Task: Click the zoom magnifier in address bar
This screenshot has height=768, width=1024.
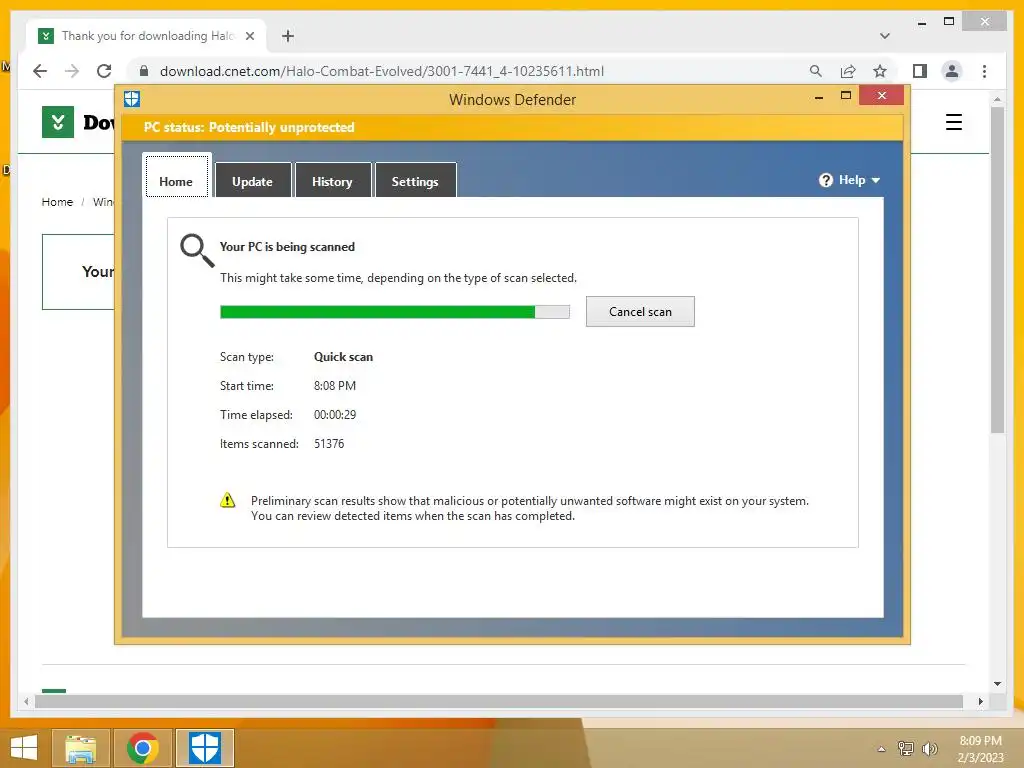Action: point(816,71)
